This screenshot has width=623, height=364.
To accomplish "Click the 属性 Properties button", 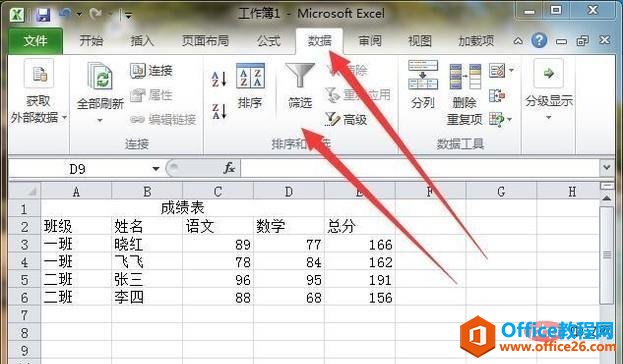I will 151,95.
